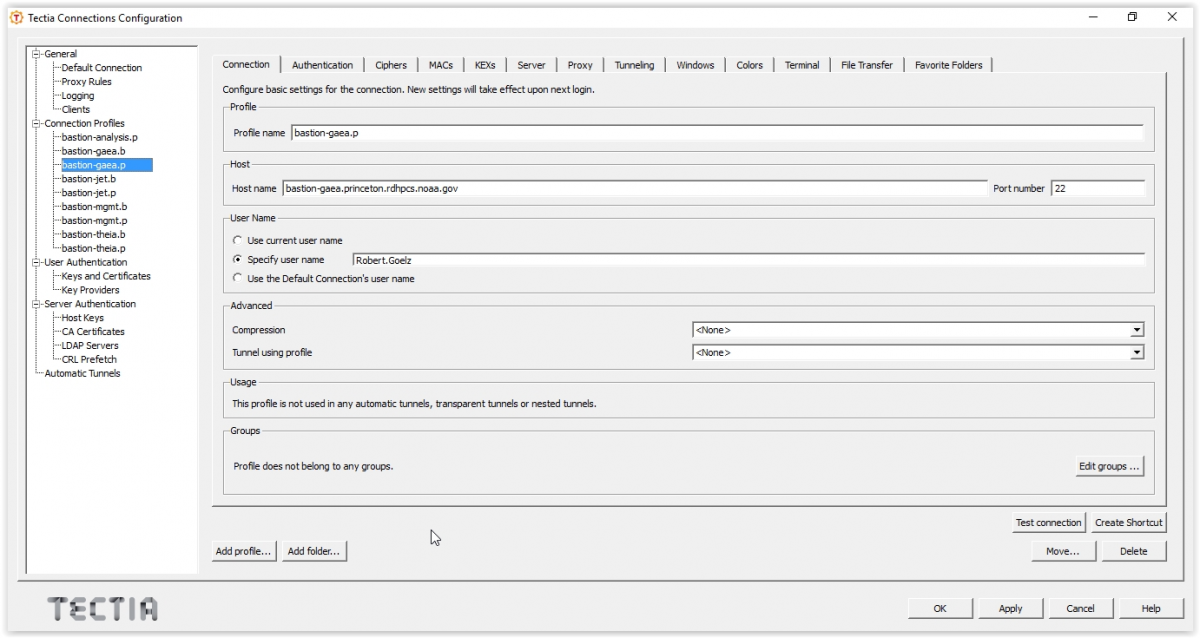The width and height of the screenshot is (1200, 638).
Task: Select the bastion-analysis.p profile
Action: point(100,137)
